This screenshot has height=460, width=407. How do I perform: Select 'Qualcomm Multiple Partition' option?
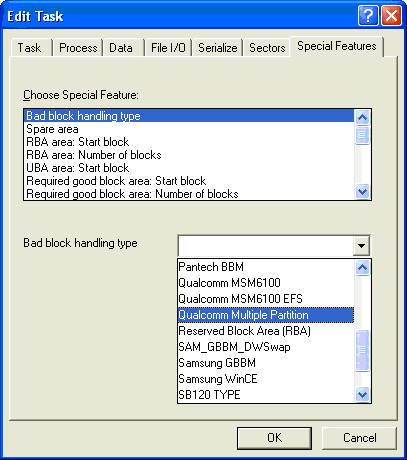coord(266,315)
